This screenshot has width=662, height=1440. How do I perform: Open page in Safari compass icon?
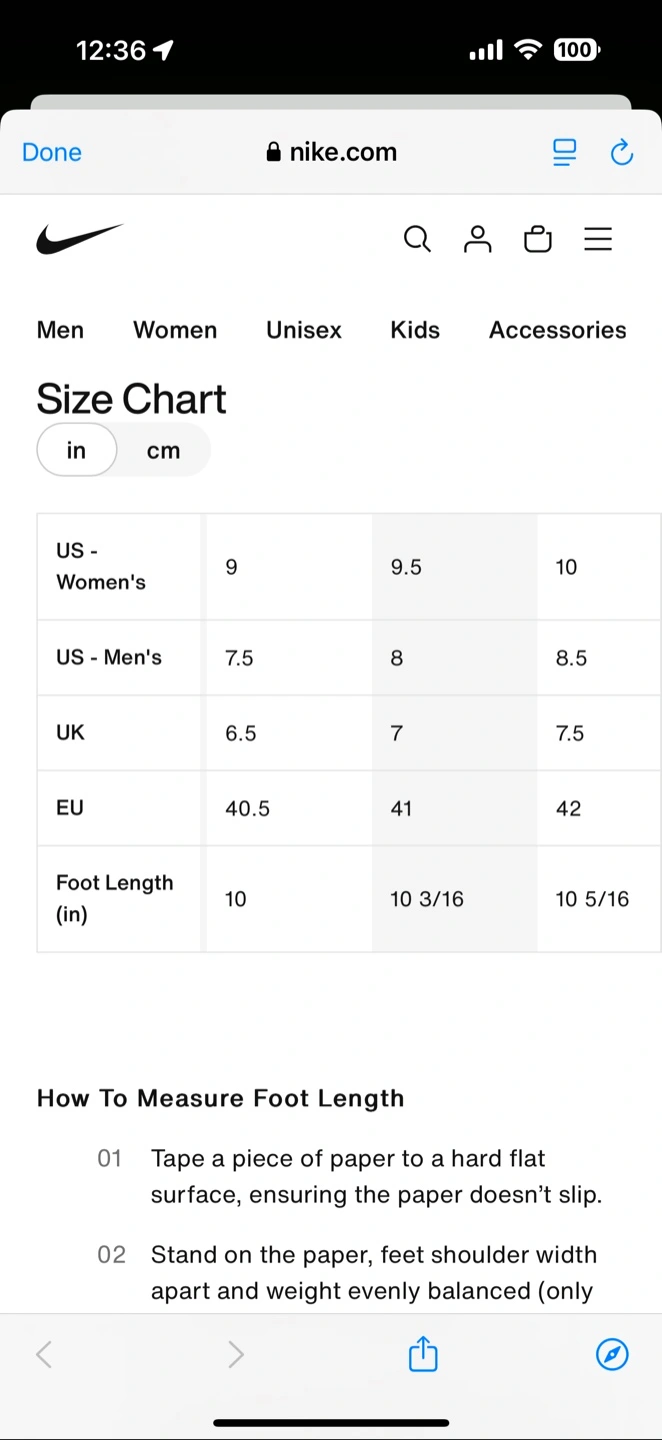[x=612, y=1354]
